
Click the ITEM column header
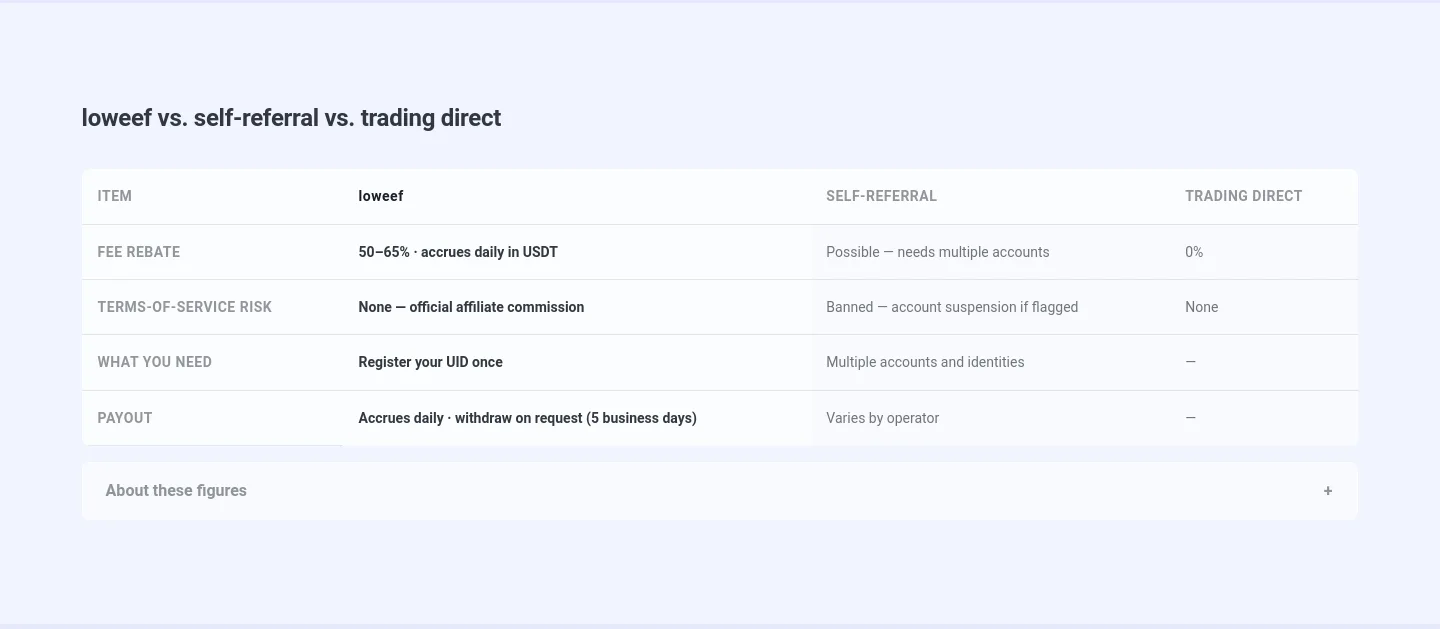[x=115, y=196]
